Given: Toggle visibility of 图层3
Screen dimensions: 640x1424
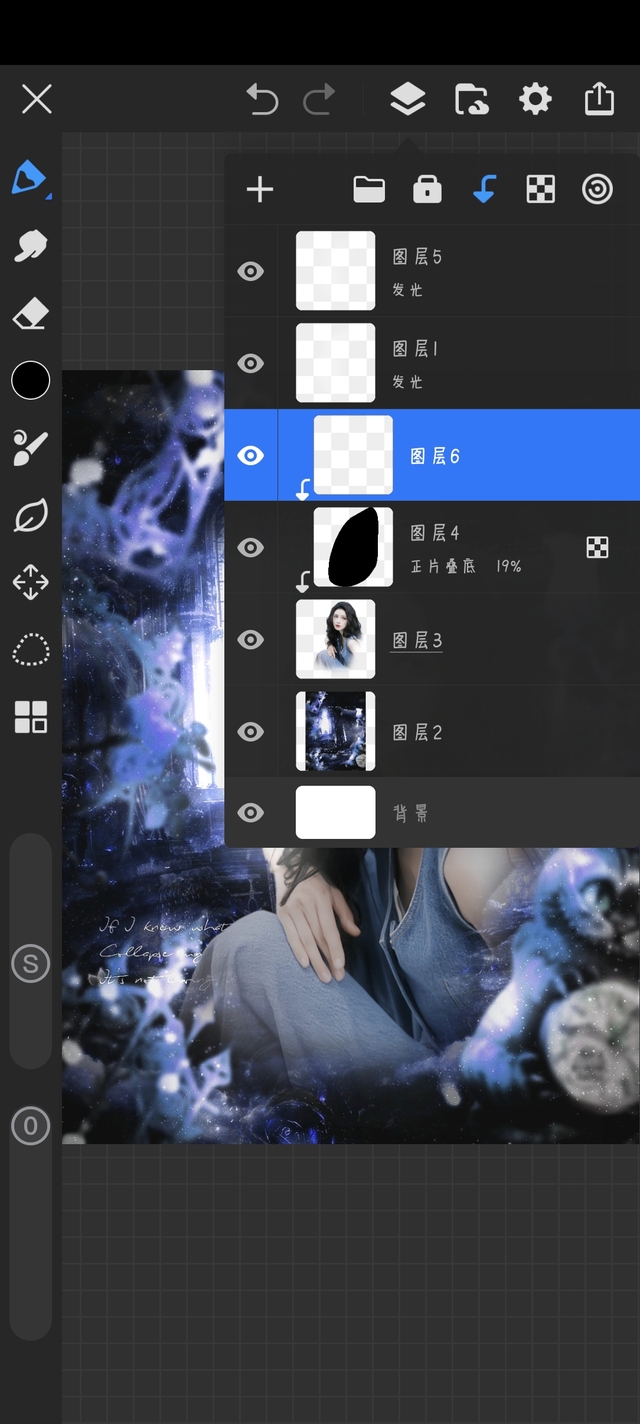Looking at the screenshot, I should pos(250,639).
